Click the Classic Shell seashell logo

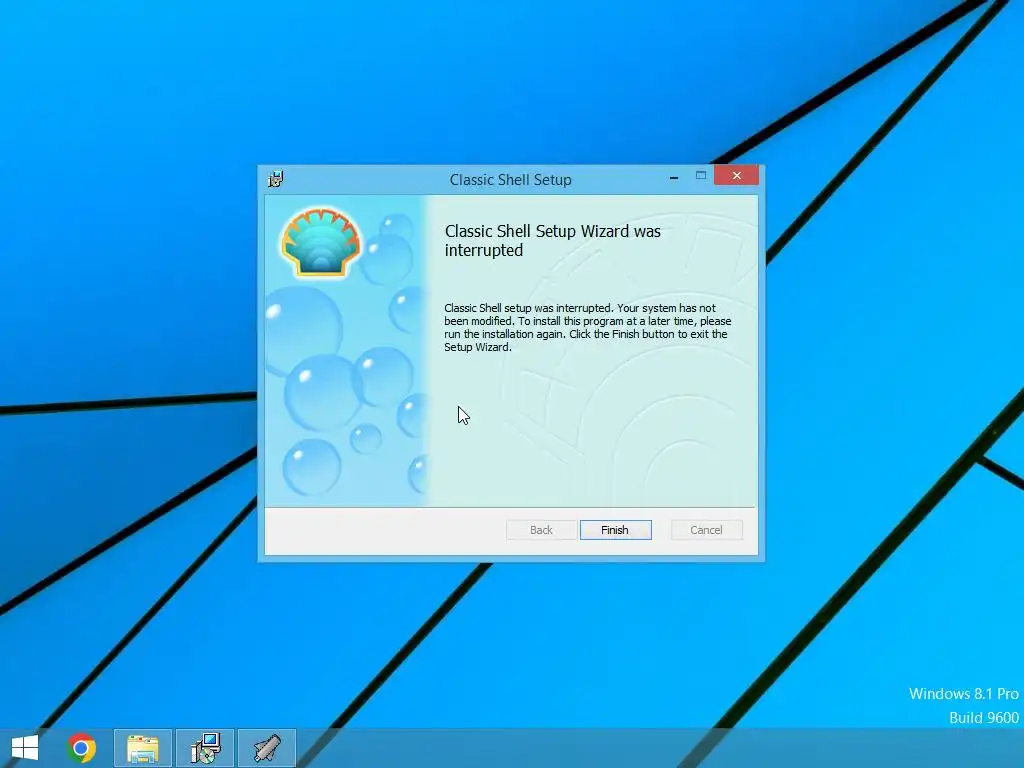[321, 242]
